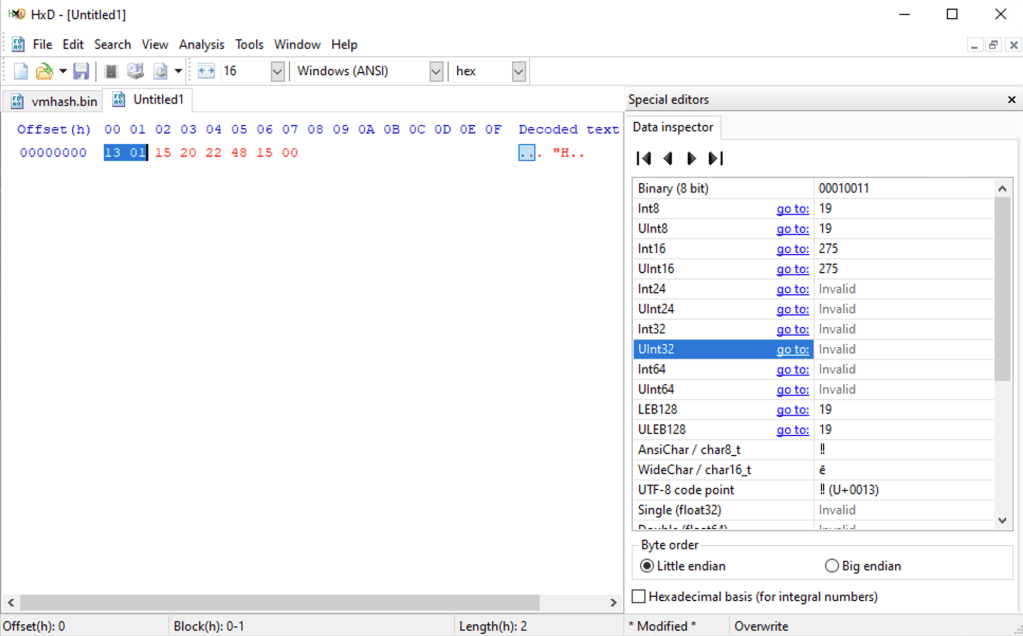Close the Special editors panel
Image resolution: width=1023 pixels, height=636 pixels.
(x=1011, y=100)
